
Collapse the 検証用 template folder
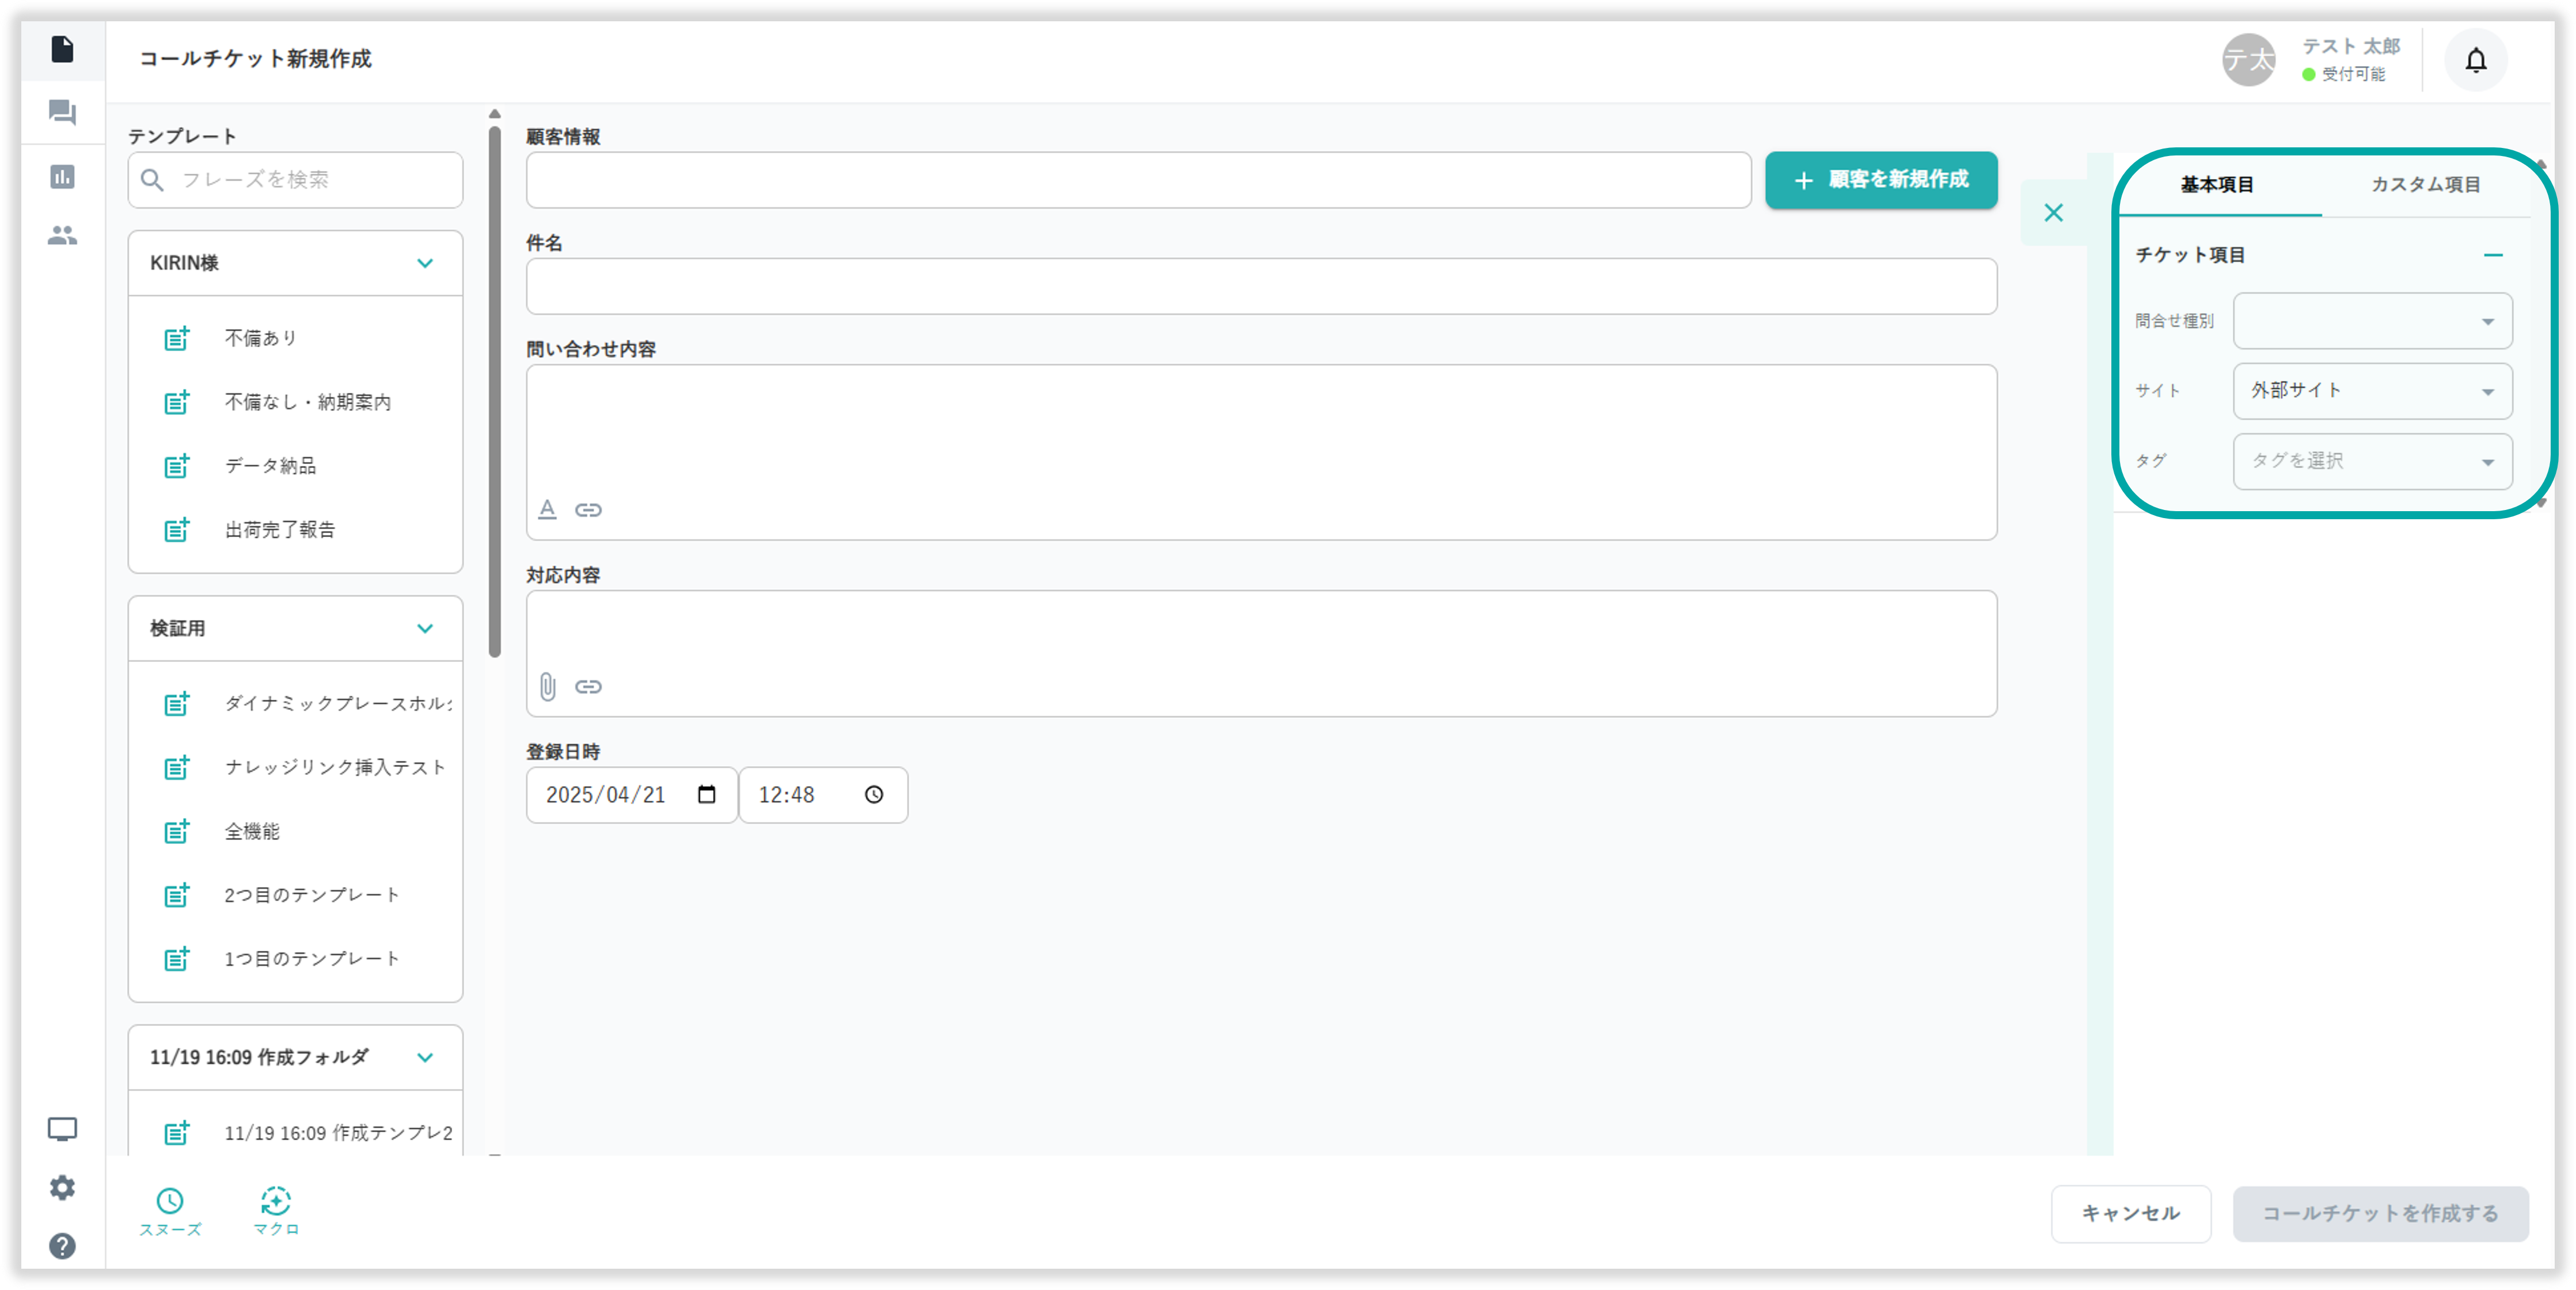coord(425,628)
